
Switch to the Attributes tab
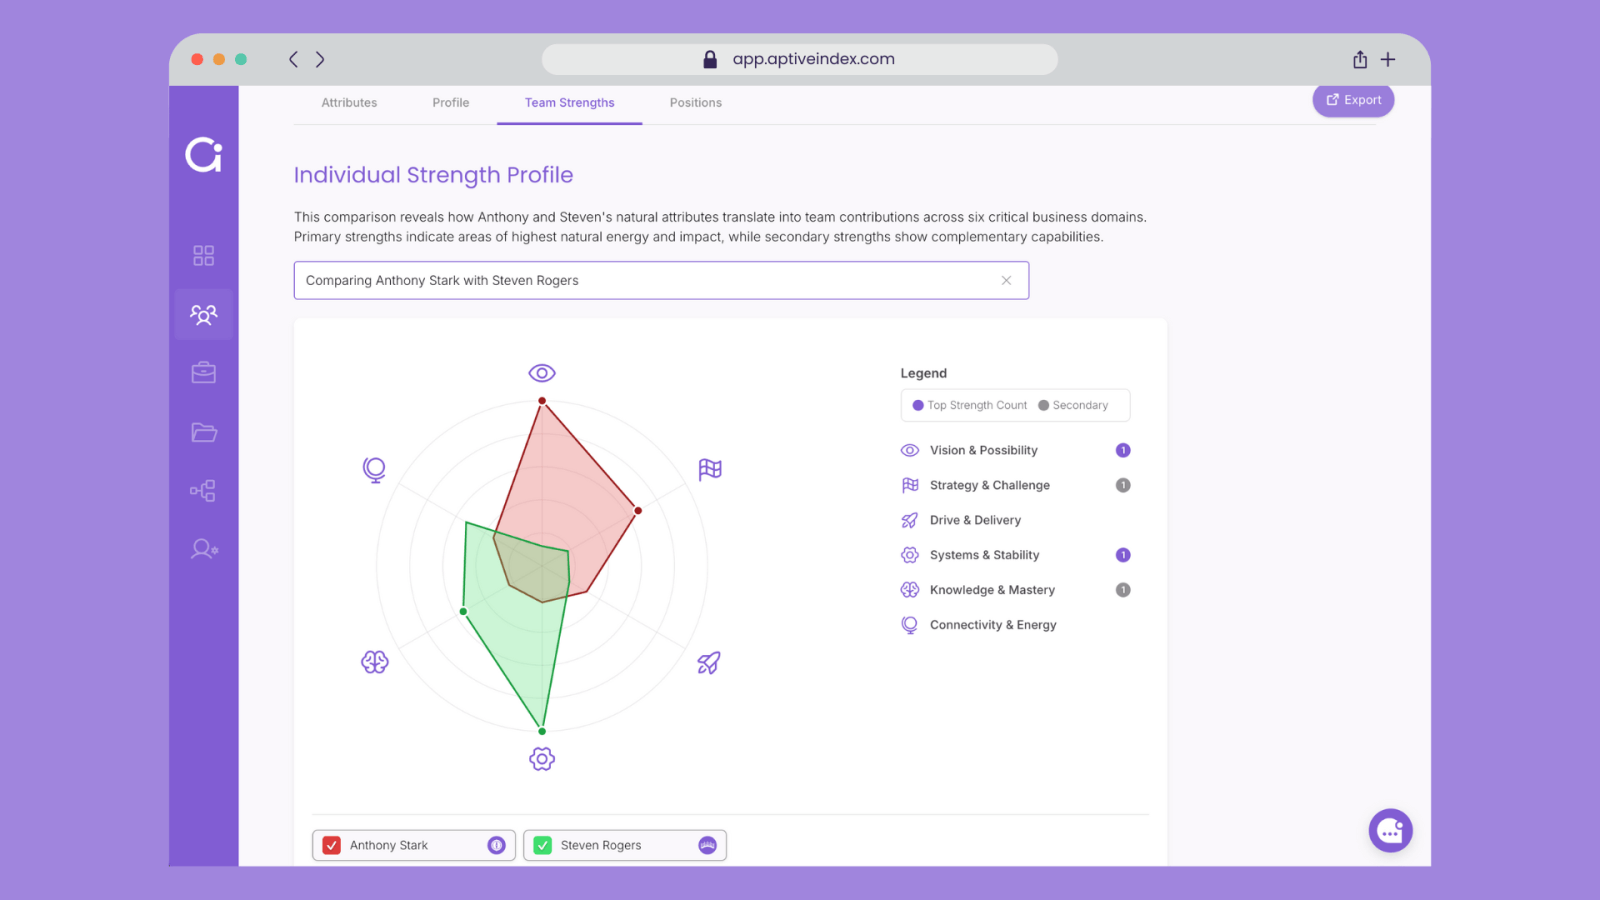click(349, 103)
